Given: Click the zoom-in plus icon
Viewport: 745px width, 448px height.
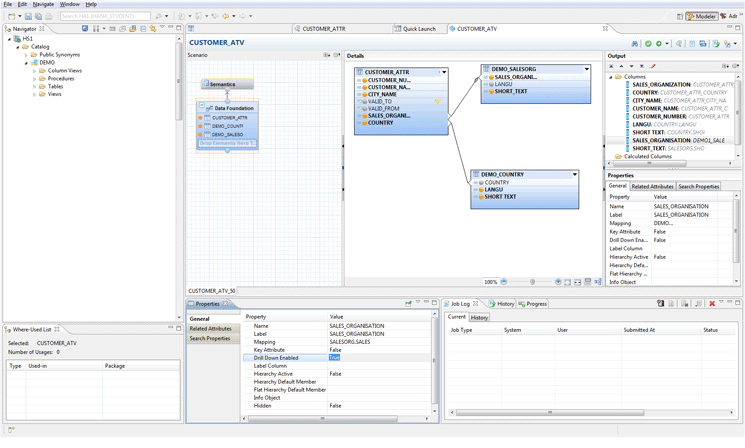Looking at the screenshot, I should (x=558, y=282).
